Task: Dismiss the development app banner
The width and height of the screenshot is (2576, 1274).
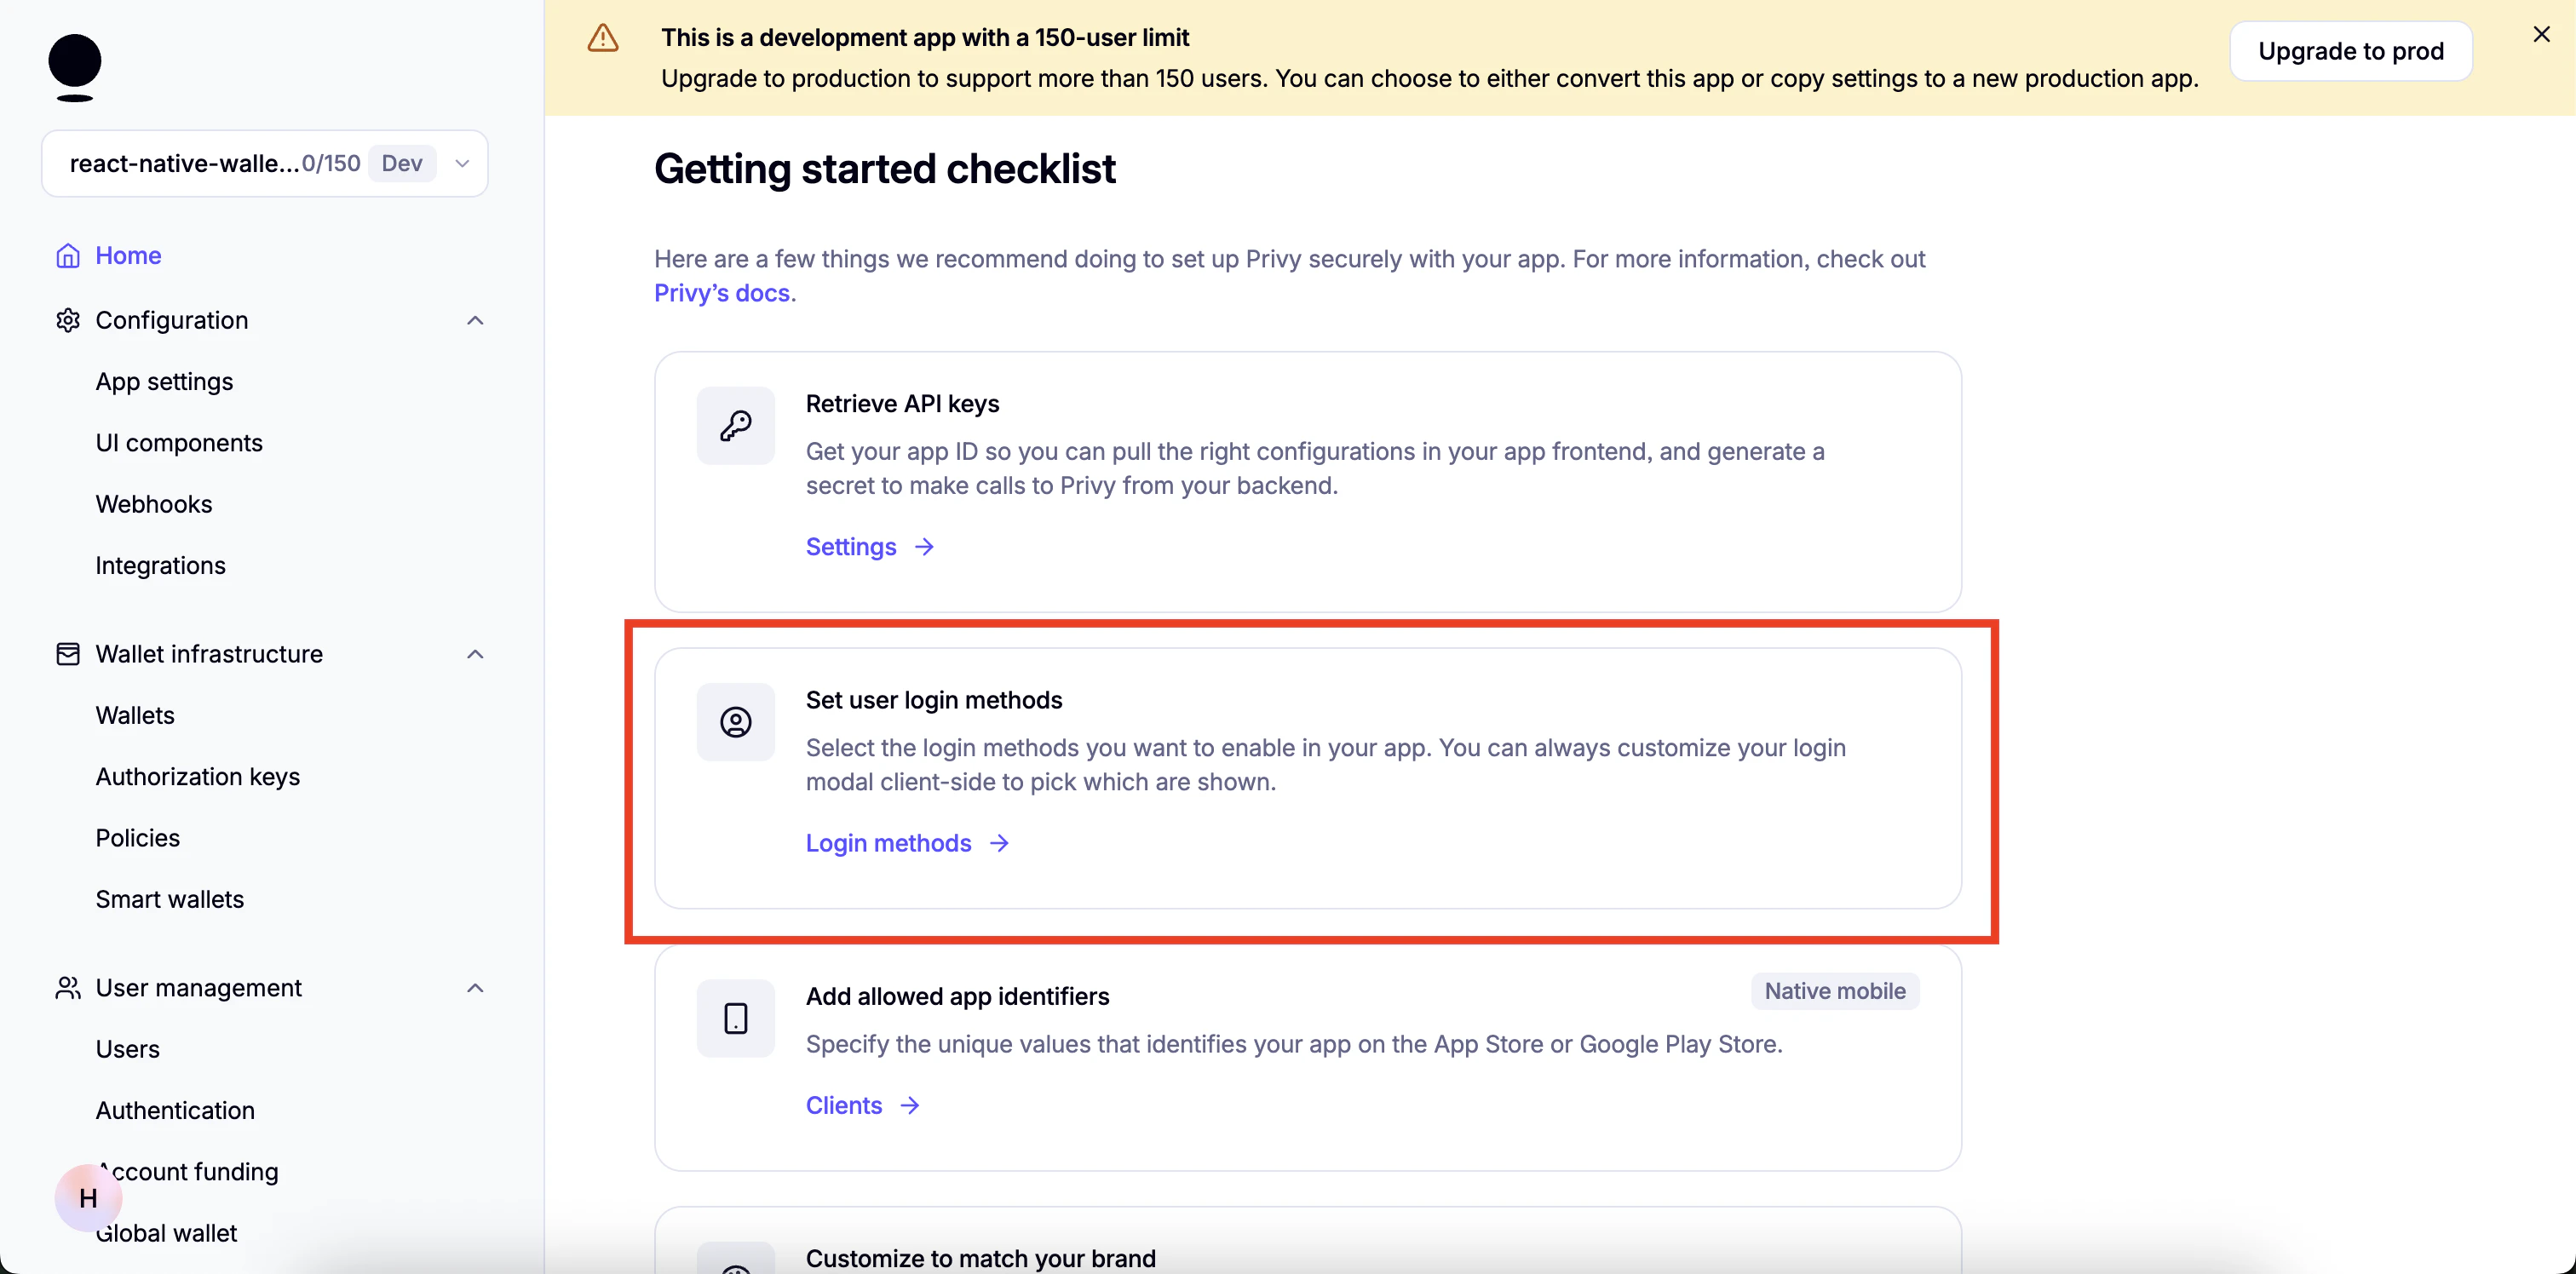Action: pos(2541,33)
